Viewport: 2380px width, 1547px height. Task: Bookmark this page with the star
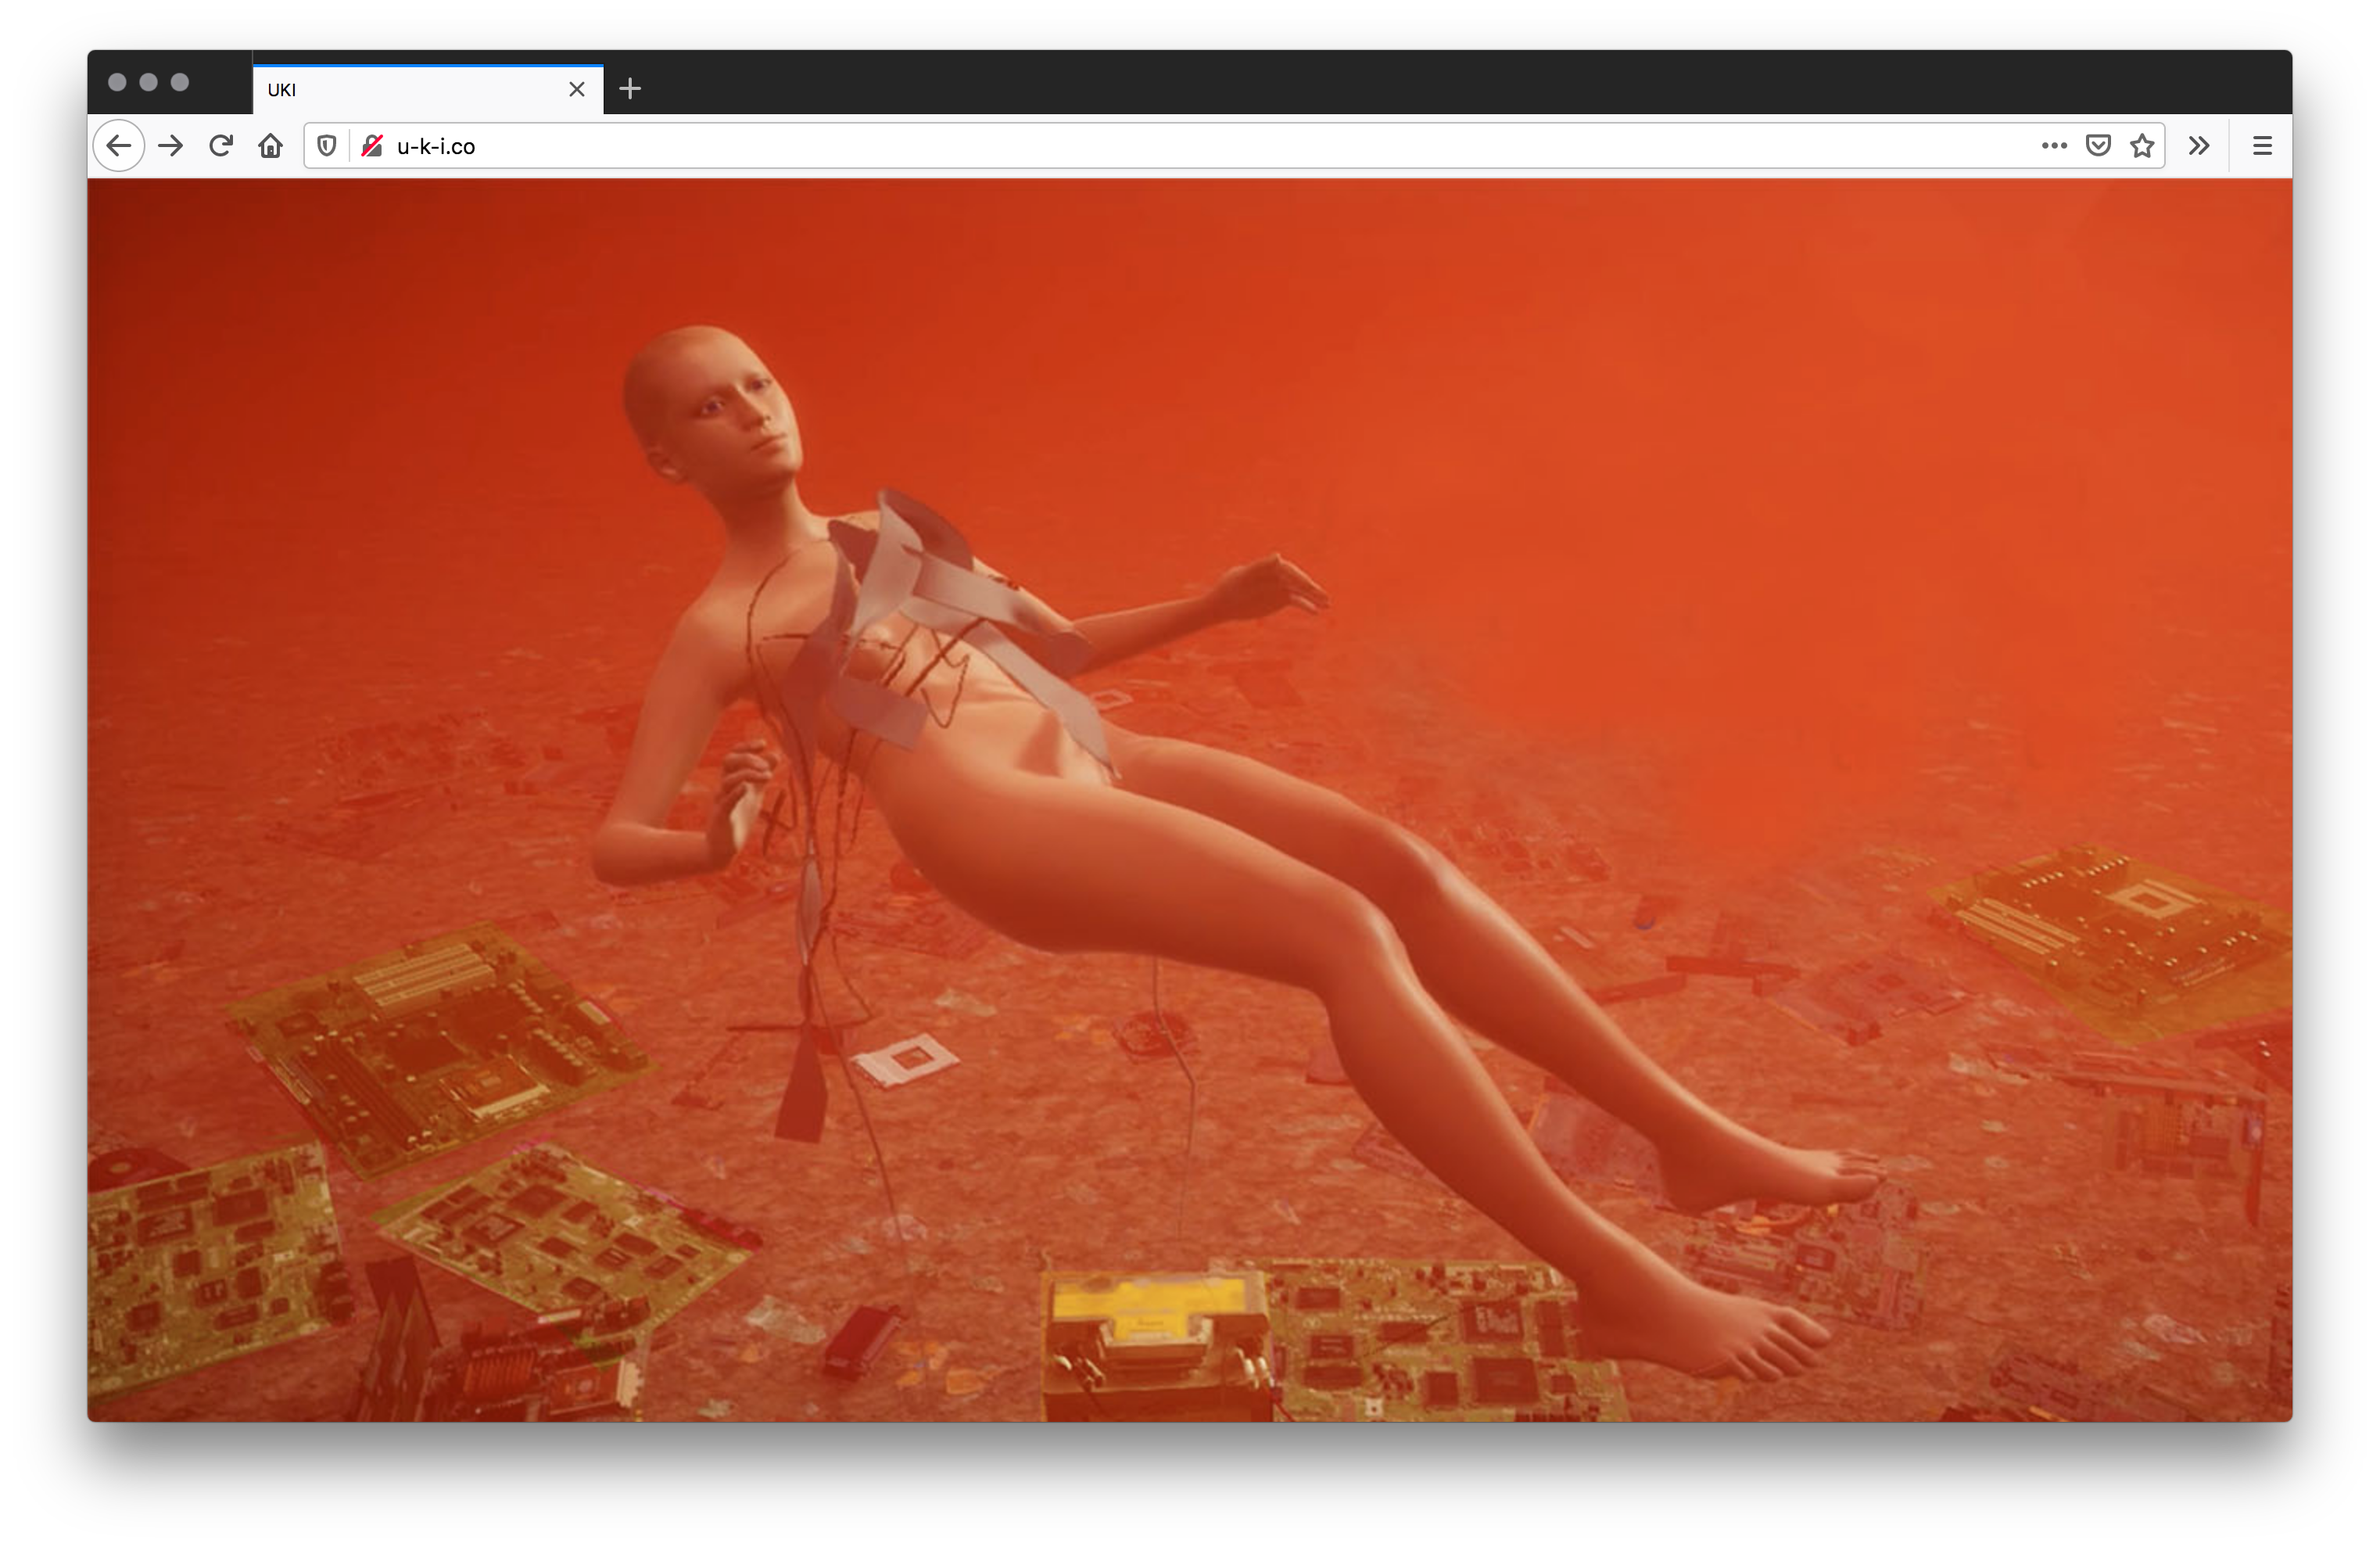(2141, 146)
